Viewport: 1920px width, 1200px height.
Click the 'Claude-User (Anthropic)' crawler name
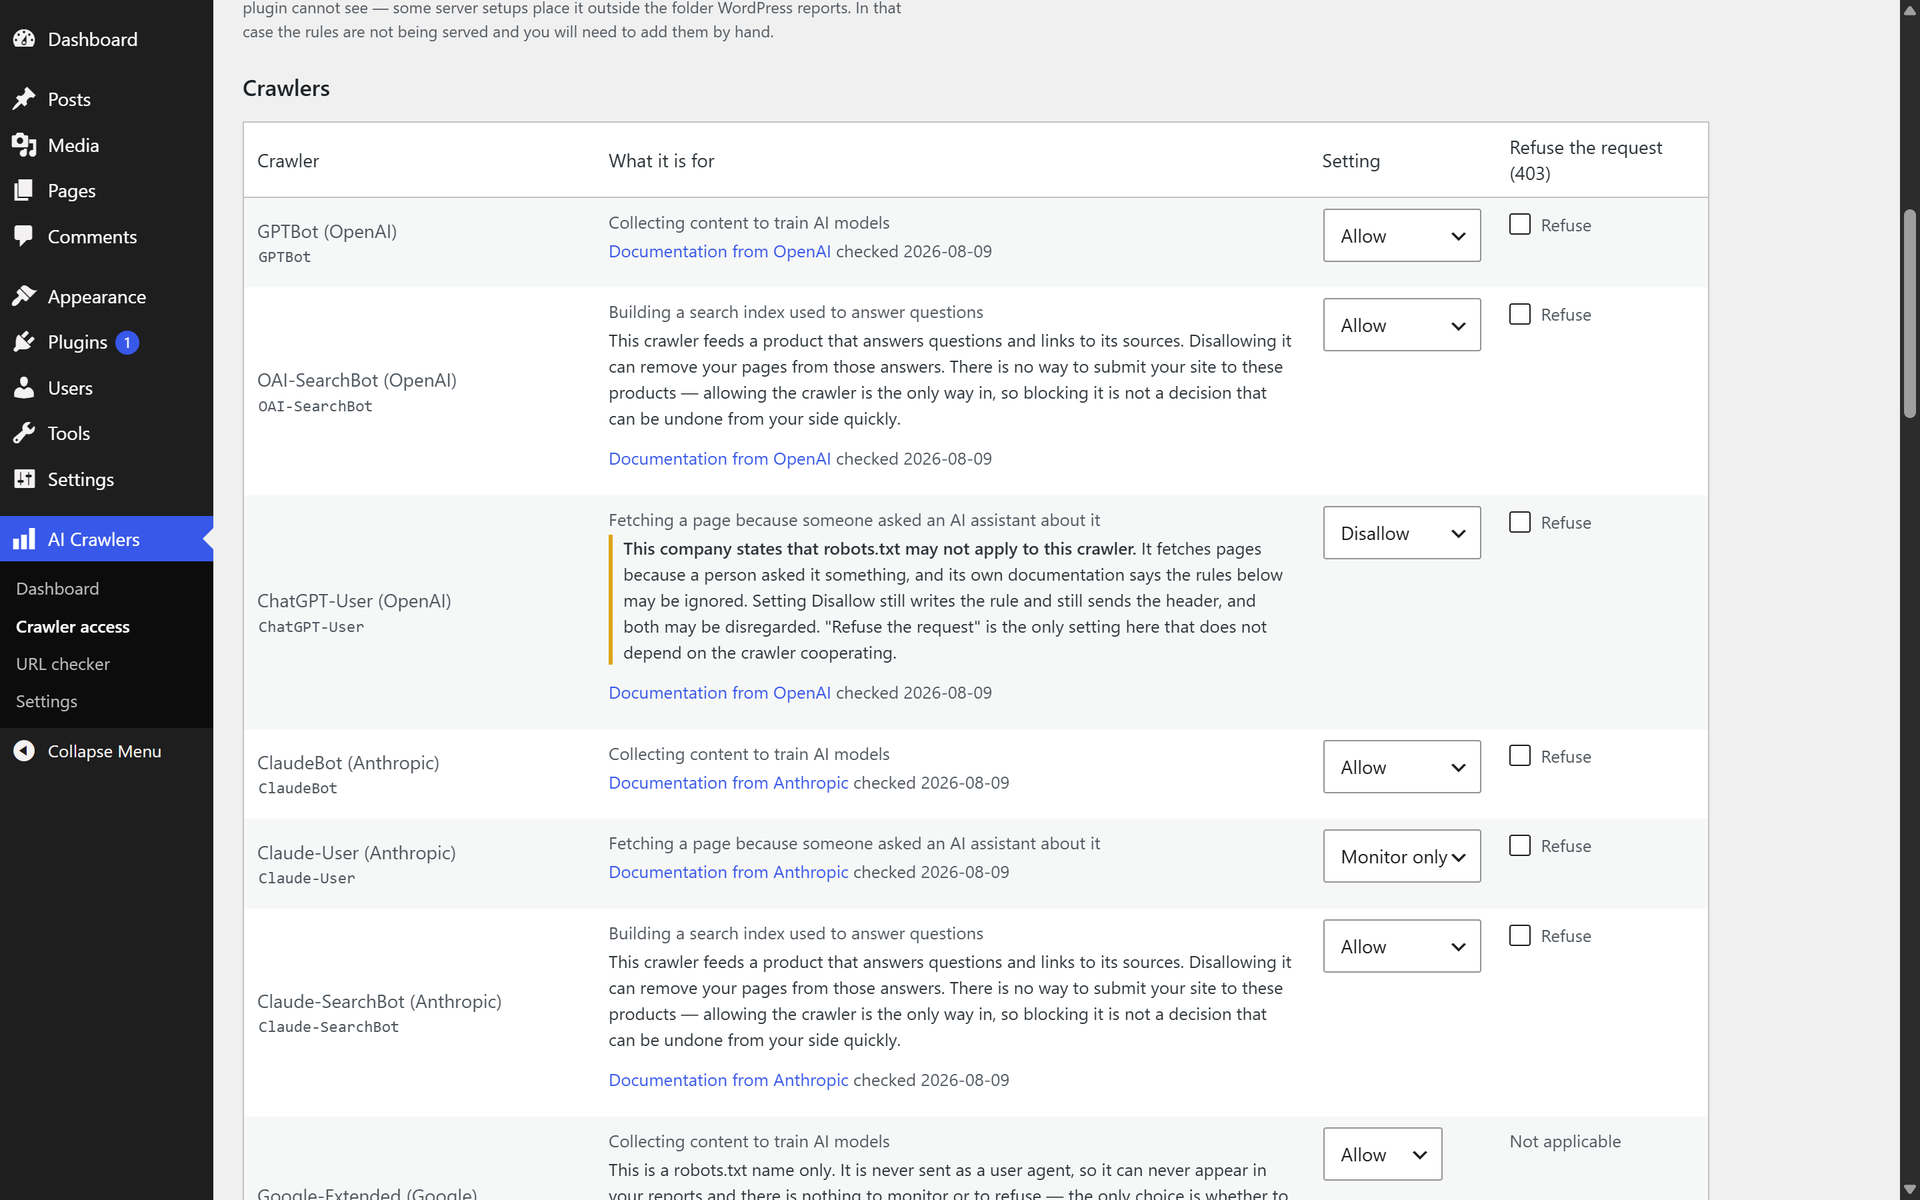click(356, 852)
